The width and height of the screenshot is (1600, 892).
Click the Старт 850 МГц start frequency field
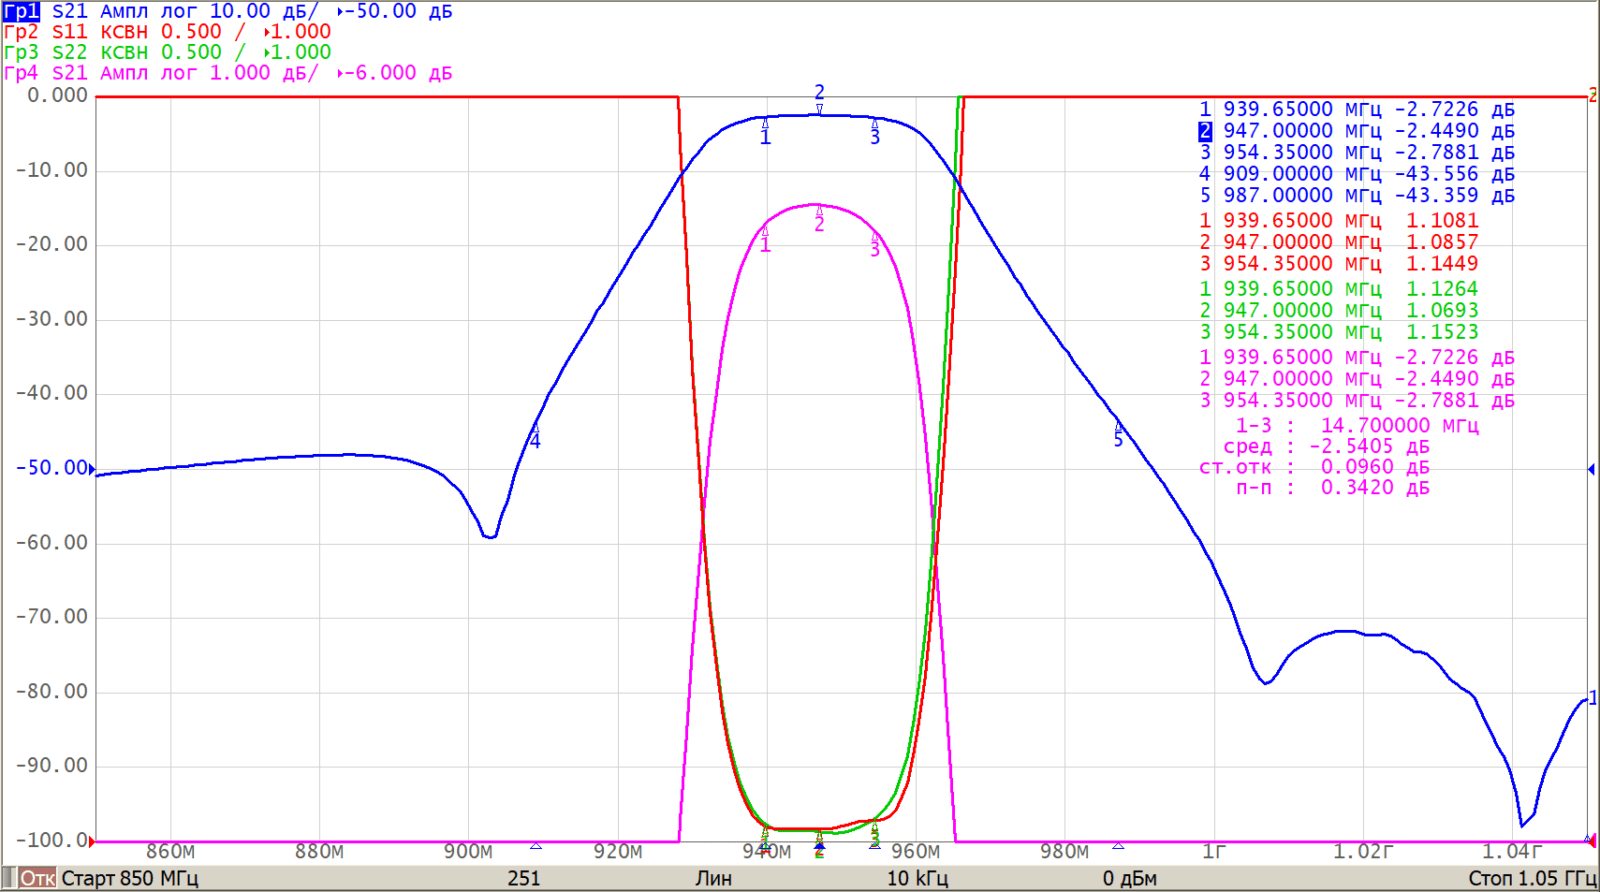pos(130,878)
